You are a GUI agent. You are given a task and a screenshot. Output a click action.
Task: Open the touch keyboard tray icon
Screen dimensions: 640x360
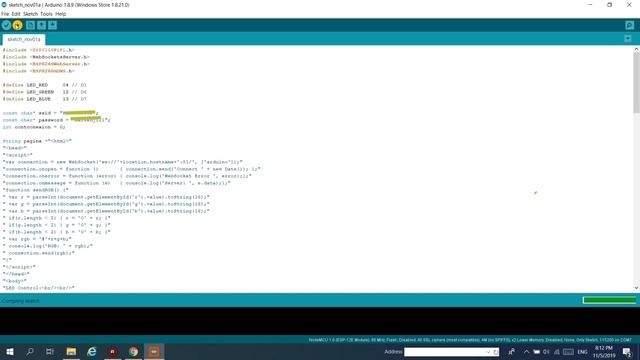568,352
